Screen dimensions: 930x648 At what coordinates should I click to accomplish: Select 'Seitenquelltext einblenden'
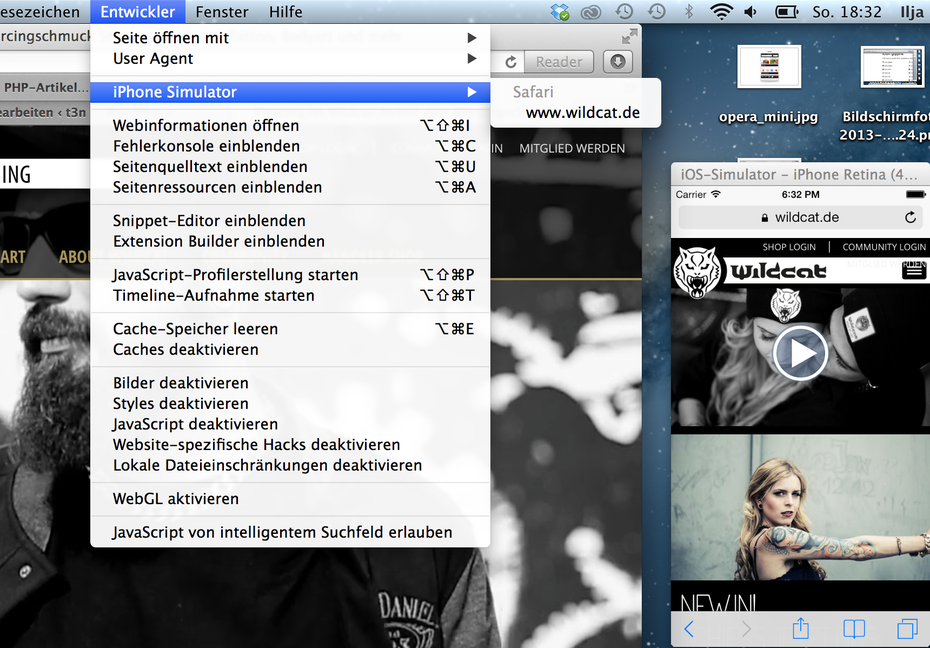290,167
